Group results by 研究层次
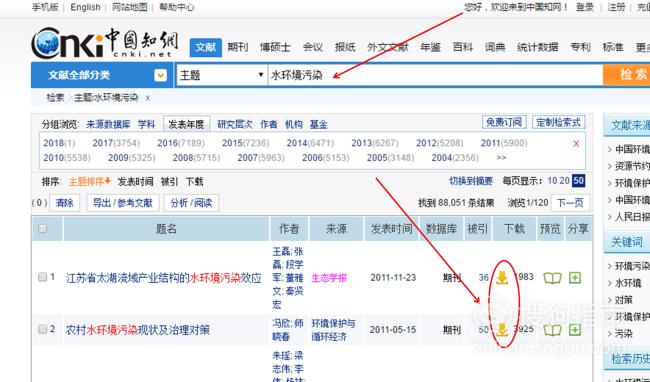Viewport: 650px width, 382px height. [x=235, y=124]
